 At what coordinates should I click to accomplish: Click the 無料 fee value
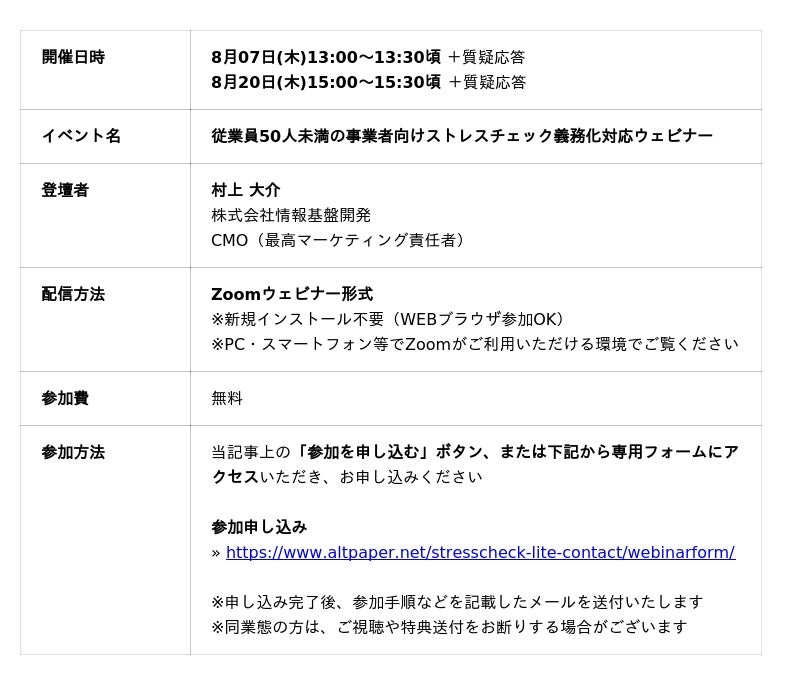coord(227,398)
